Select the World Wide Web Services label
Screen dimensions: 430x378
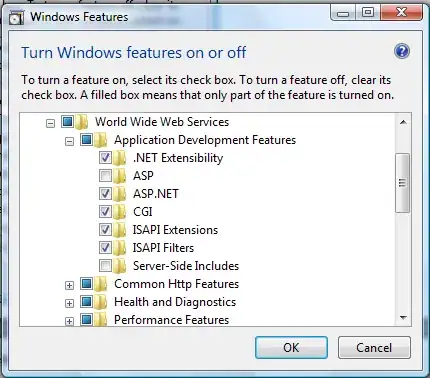point(162,122)
